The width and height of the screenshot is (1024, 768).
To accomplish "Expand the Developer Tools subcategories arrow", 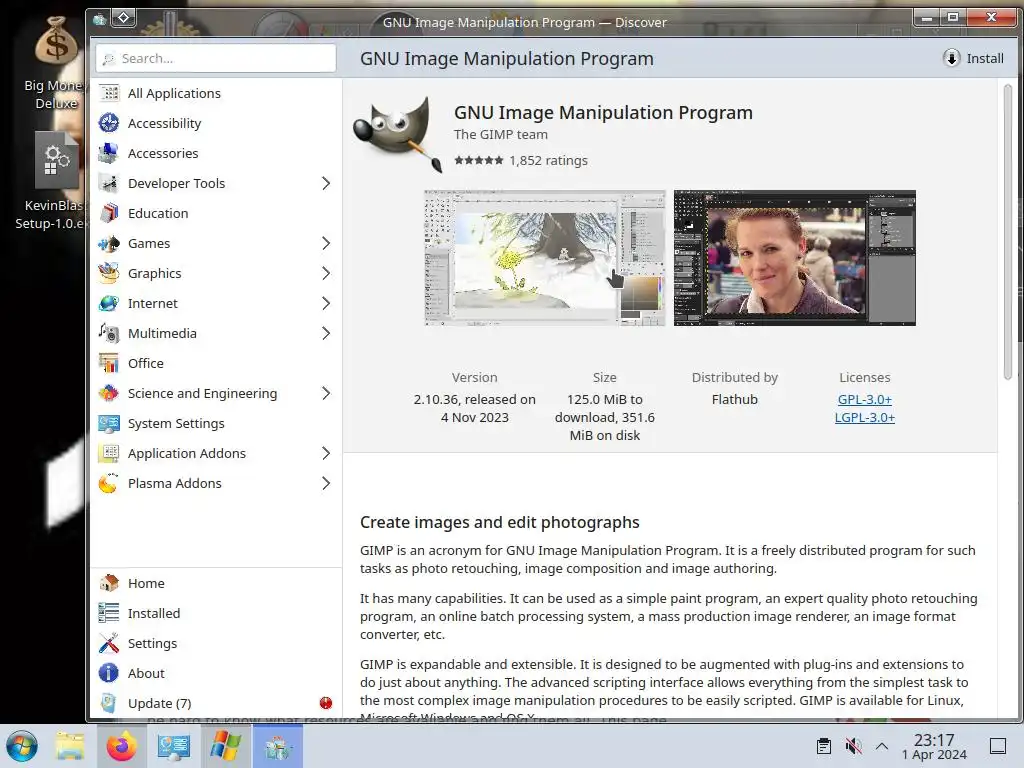I will click(x=326, y=184).
